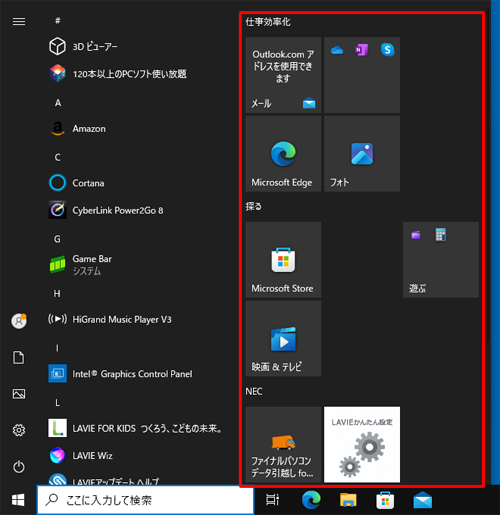The height and width of the screenshot is (515, 500).
Task: Open Documents from the Start sidebar
Action: tap(19, 358)
